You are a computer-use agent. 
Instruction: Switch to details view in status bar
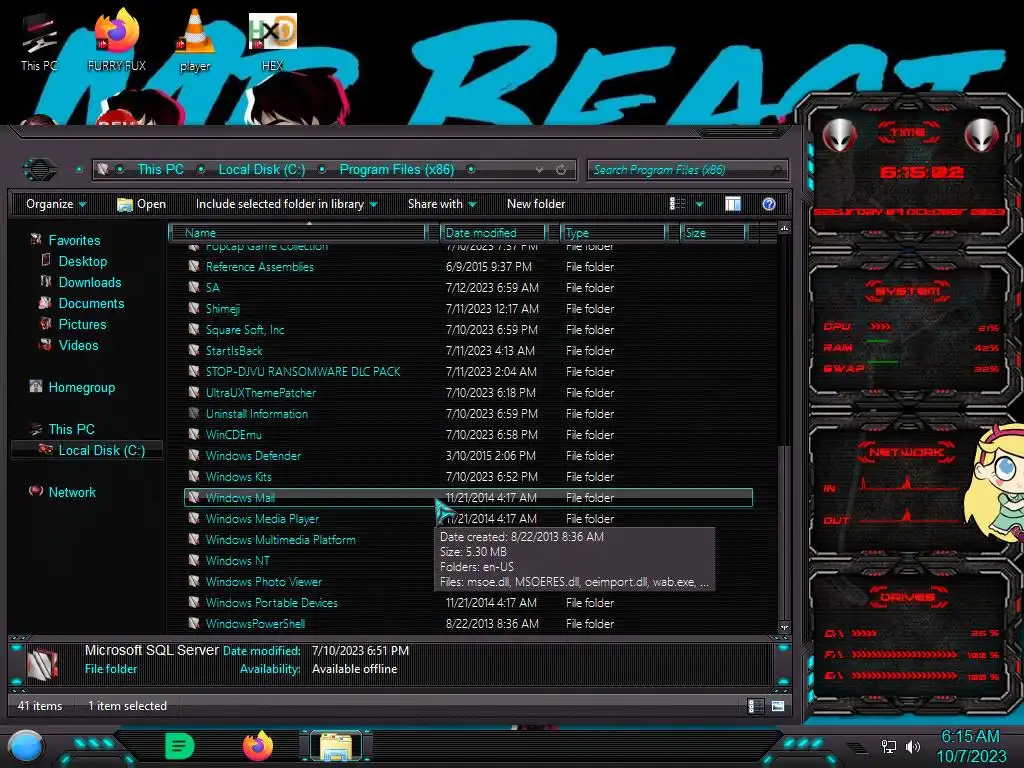pos(755,706)
